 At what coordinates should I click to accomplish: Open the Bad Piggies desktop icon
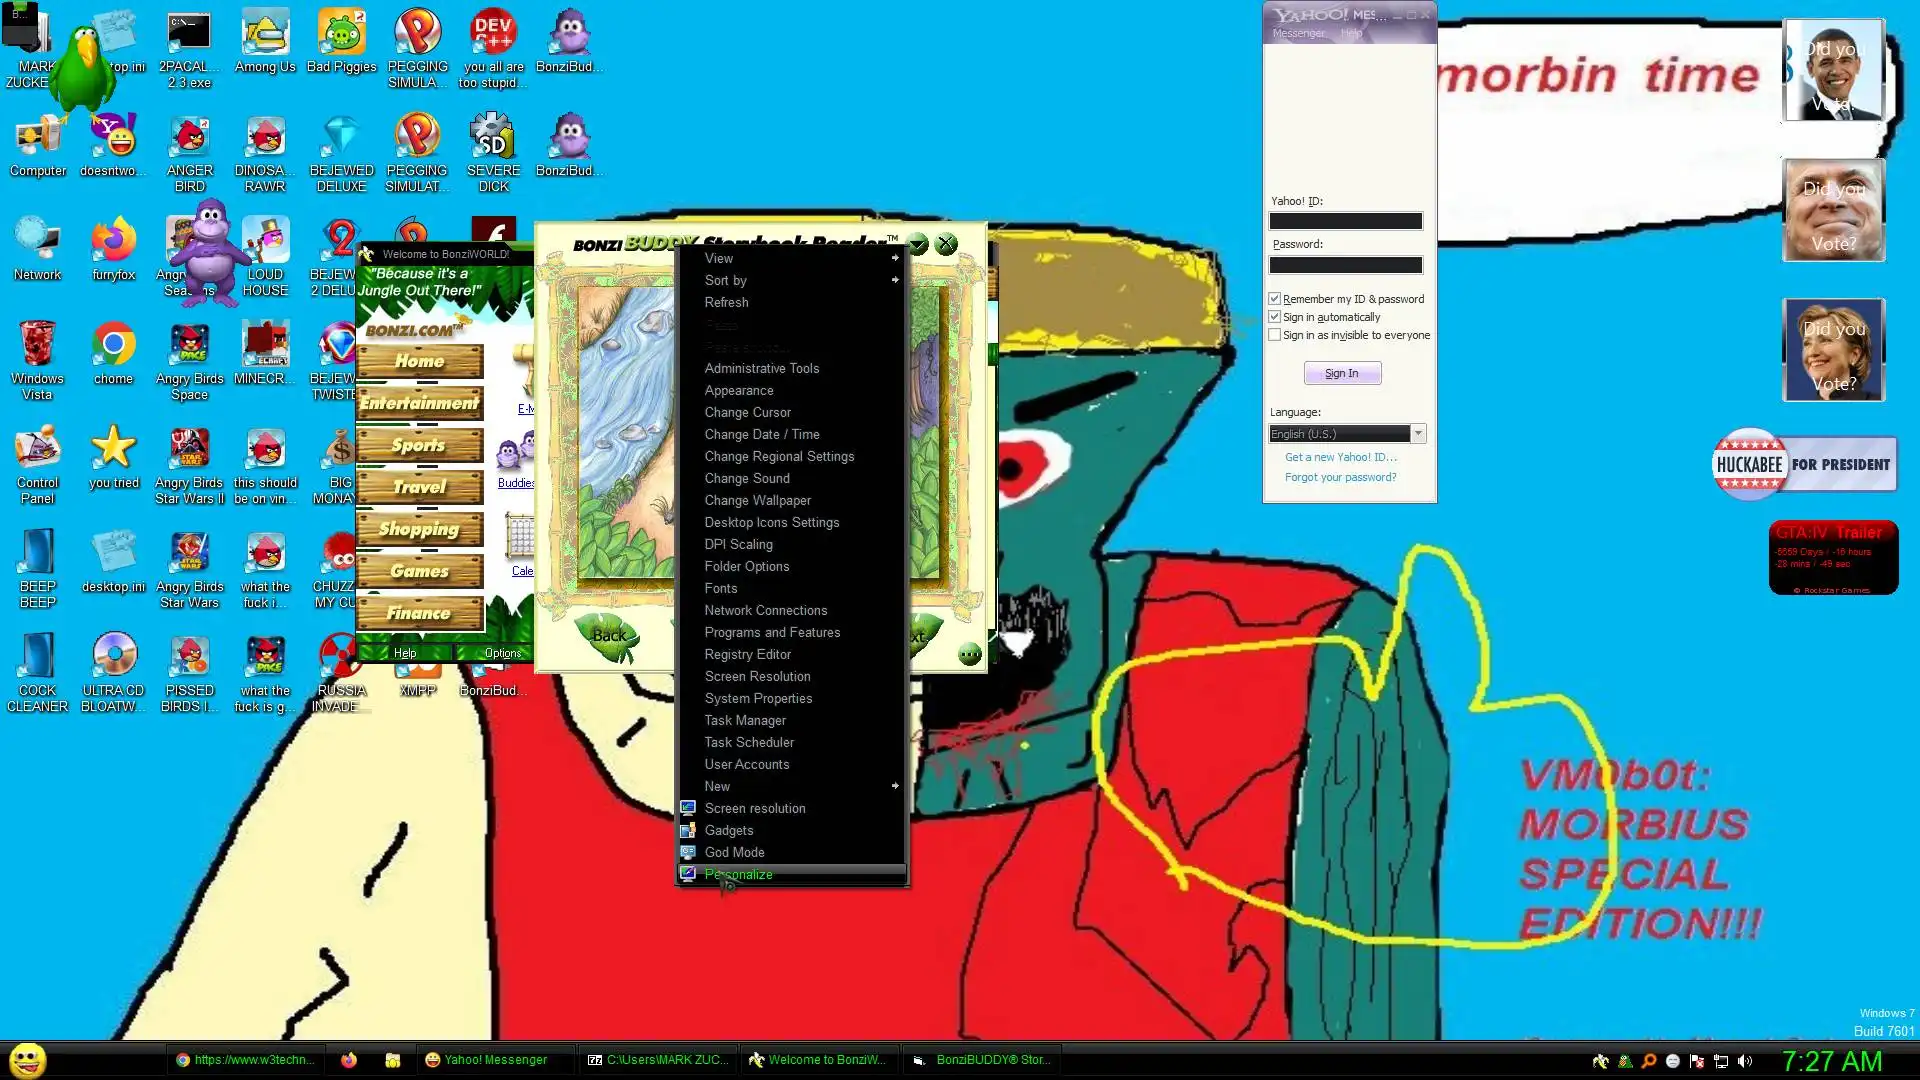341,35
